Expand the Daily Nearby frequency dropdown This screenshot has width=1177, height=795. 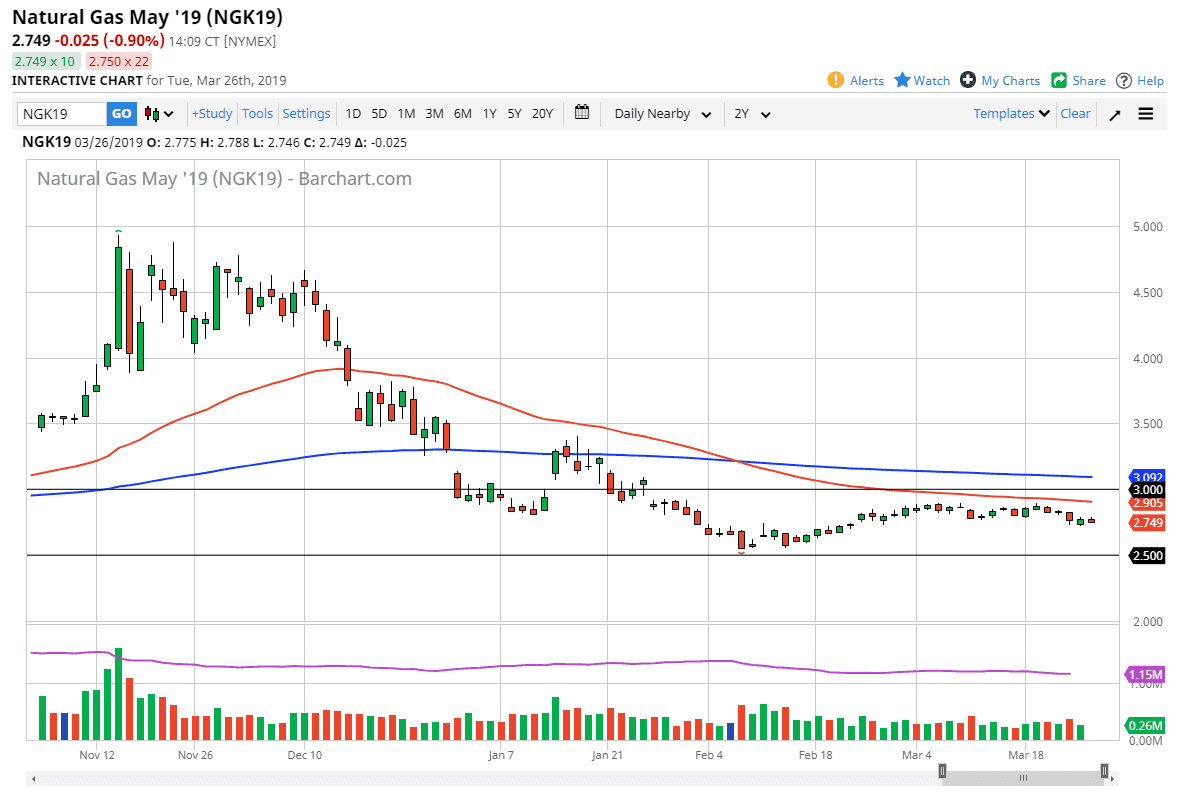[663, 114]
